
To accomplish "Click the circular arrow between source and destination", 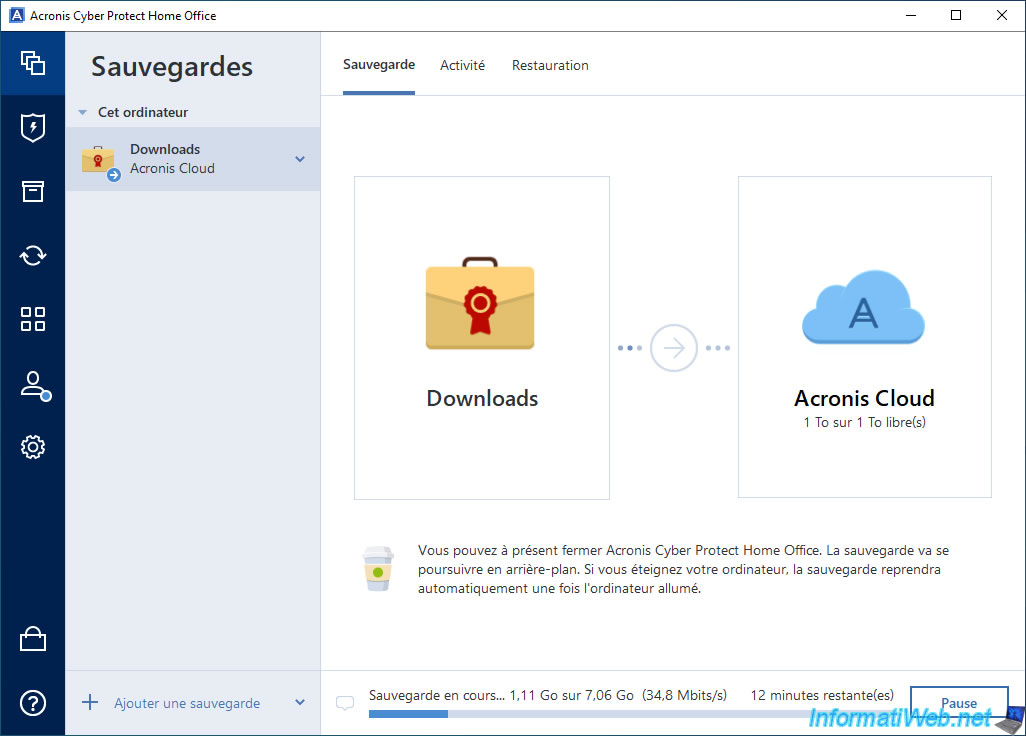I will 673,348.
